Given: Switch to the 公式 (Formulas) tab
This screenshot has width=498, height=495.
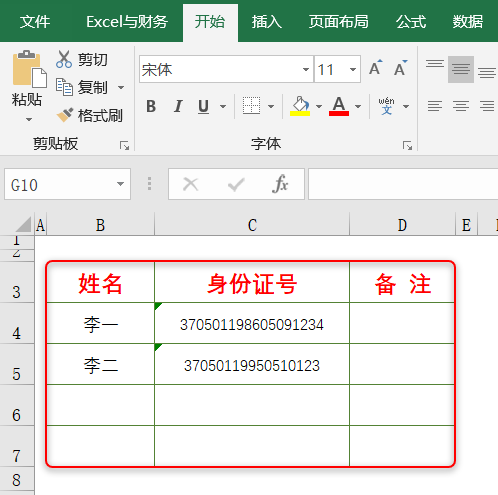Looking at the screenshot, I should 411,22.
